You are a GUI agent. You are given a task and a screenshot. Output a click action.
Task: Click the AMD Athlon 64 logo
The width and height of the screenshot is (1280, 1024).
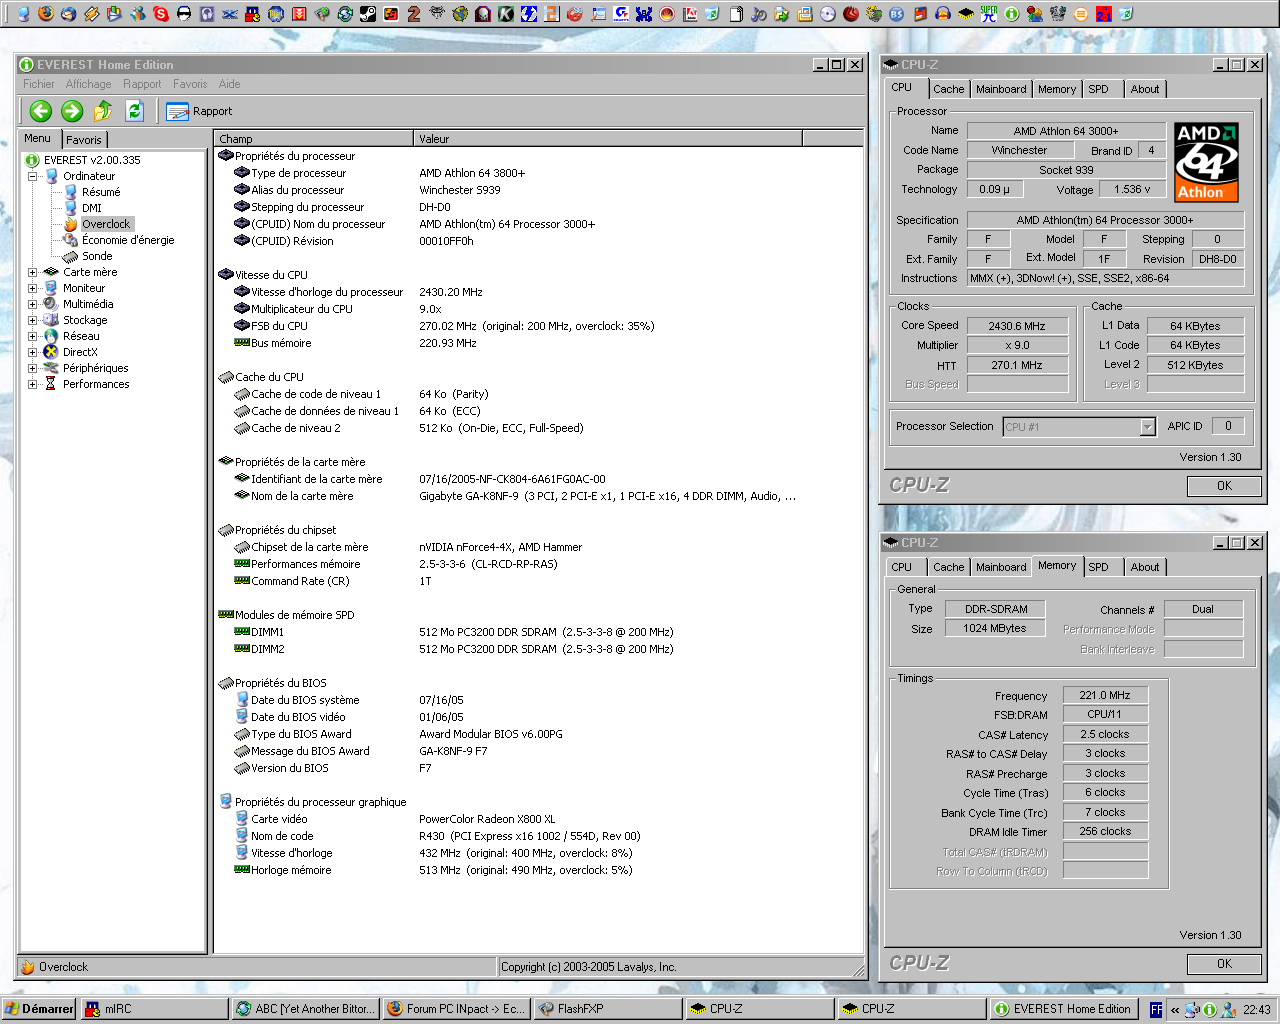coord(1206,162)
